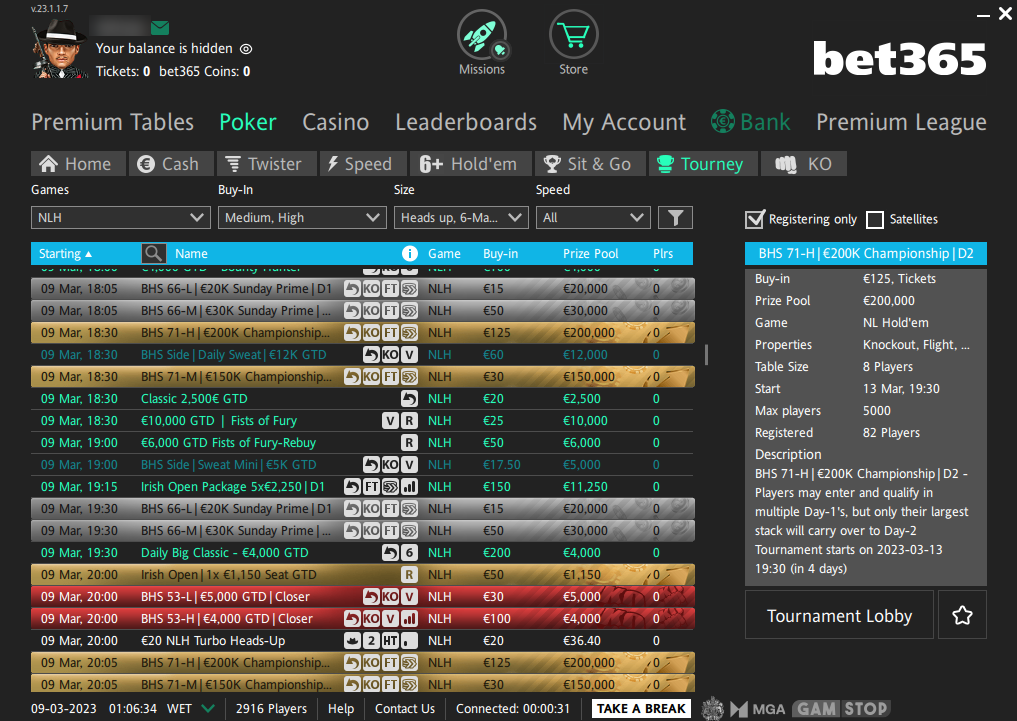
Task: Click the KO fist icon
Action: 785,164
